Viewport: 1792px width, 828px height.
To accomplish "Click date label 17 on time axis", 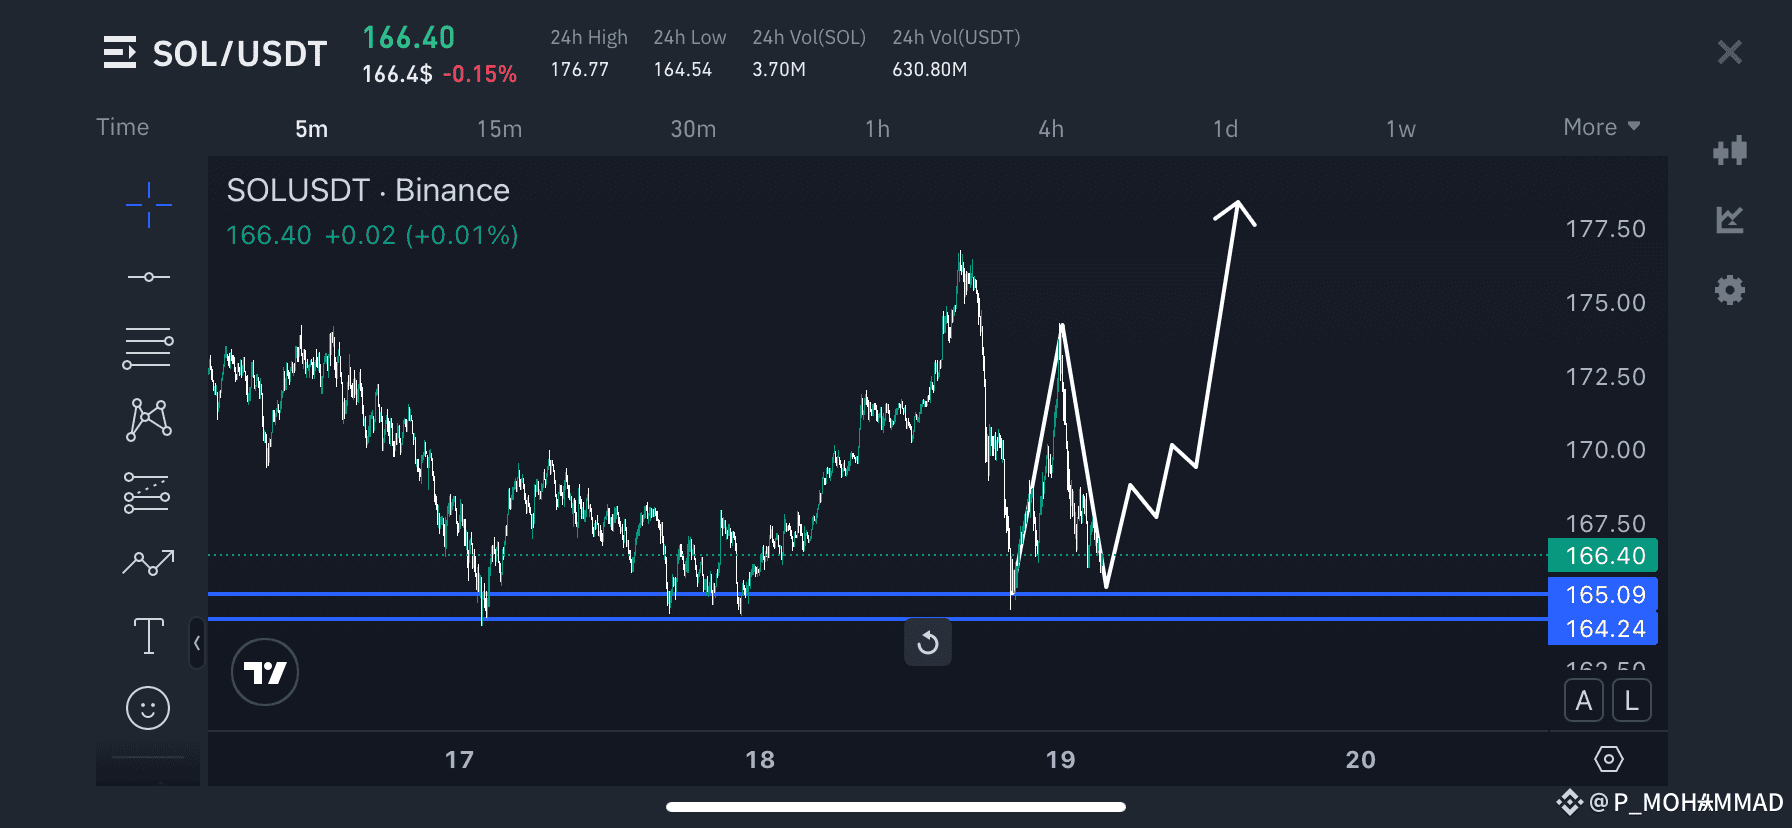I will [459, 760].
